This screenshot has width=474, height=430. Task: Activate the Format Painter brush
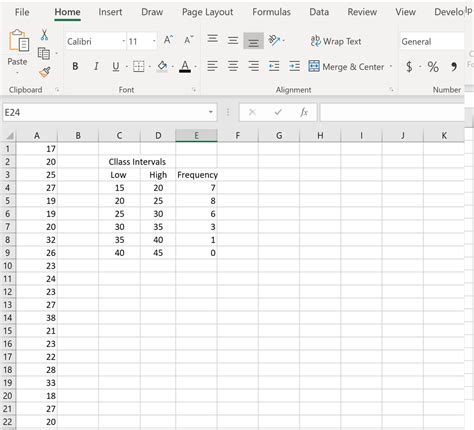(x=45, y=72)
